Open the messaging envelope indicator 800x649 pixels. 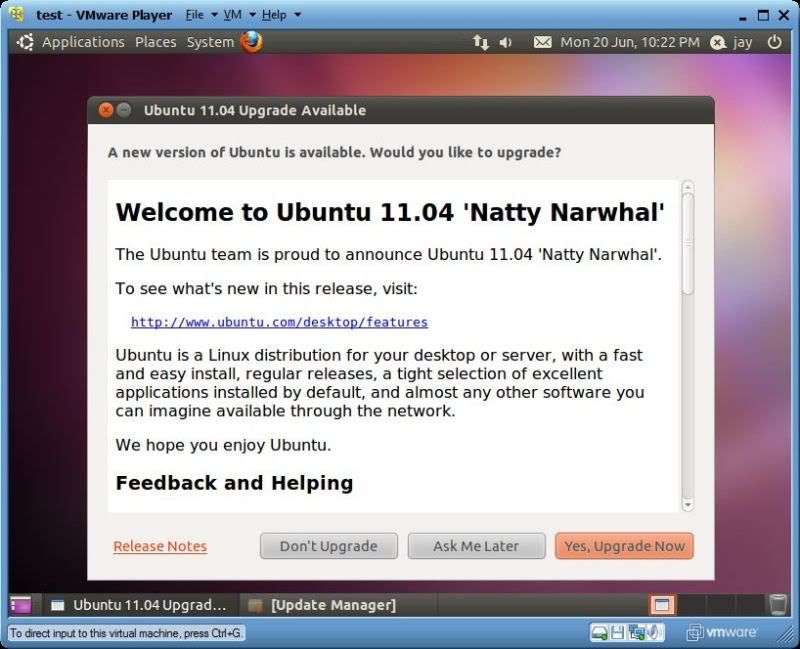point(542,42)
